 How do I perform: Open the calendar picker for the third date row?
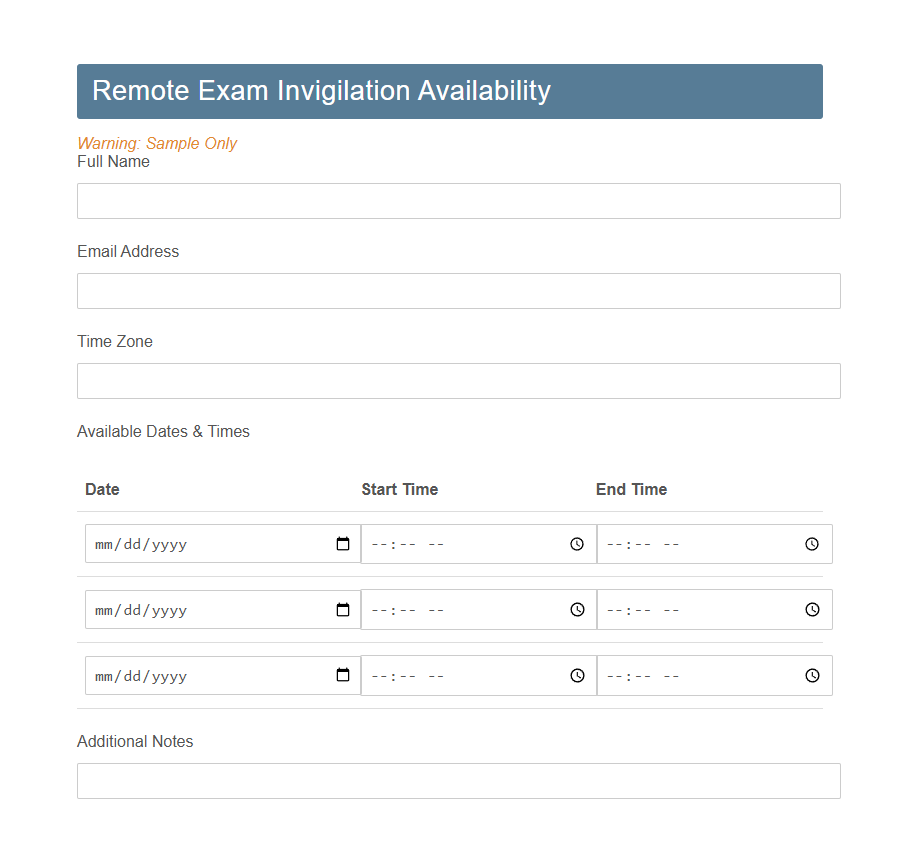pos(343,675)
